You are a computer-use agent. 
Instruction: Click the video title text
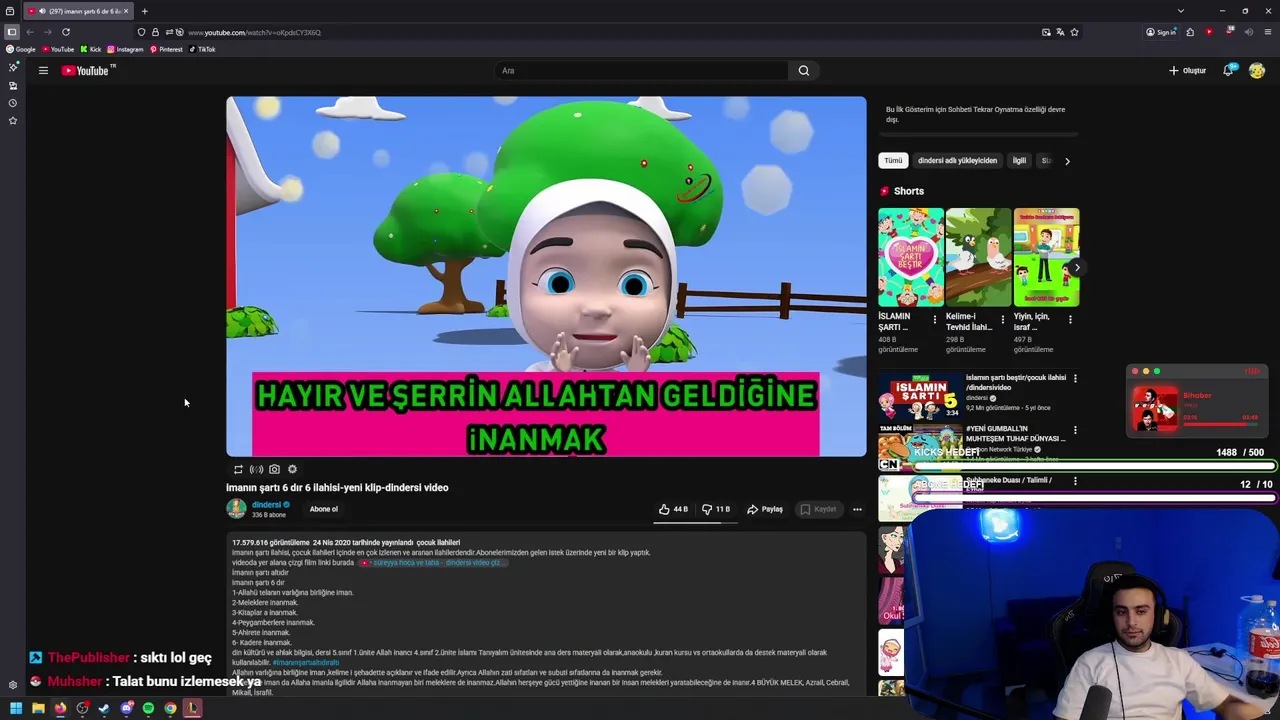tap(337, 488)
